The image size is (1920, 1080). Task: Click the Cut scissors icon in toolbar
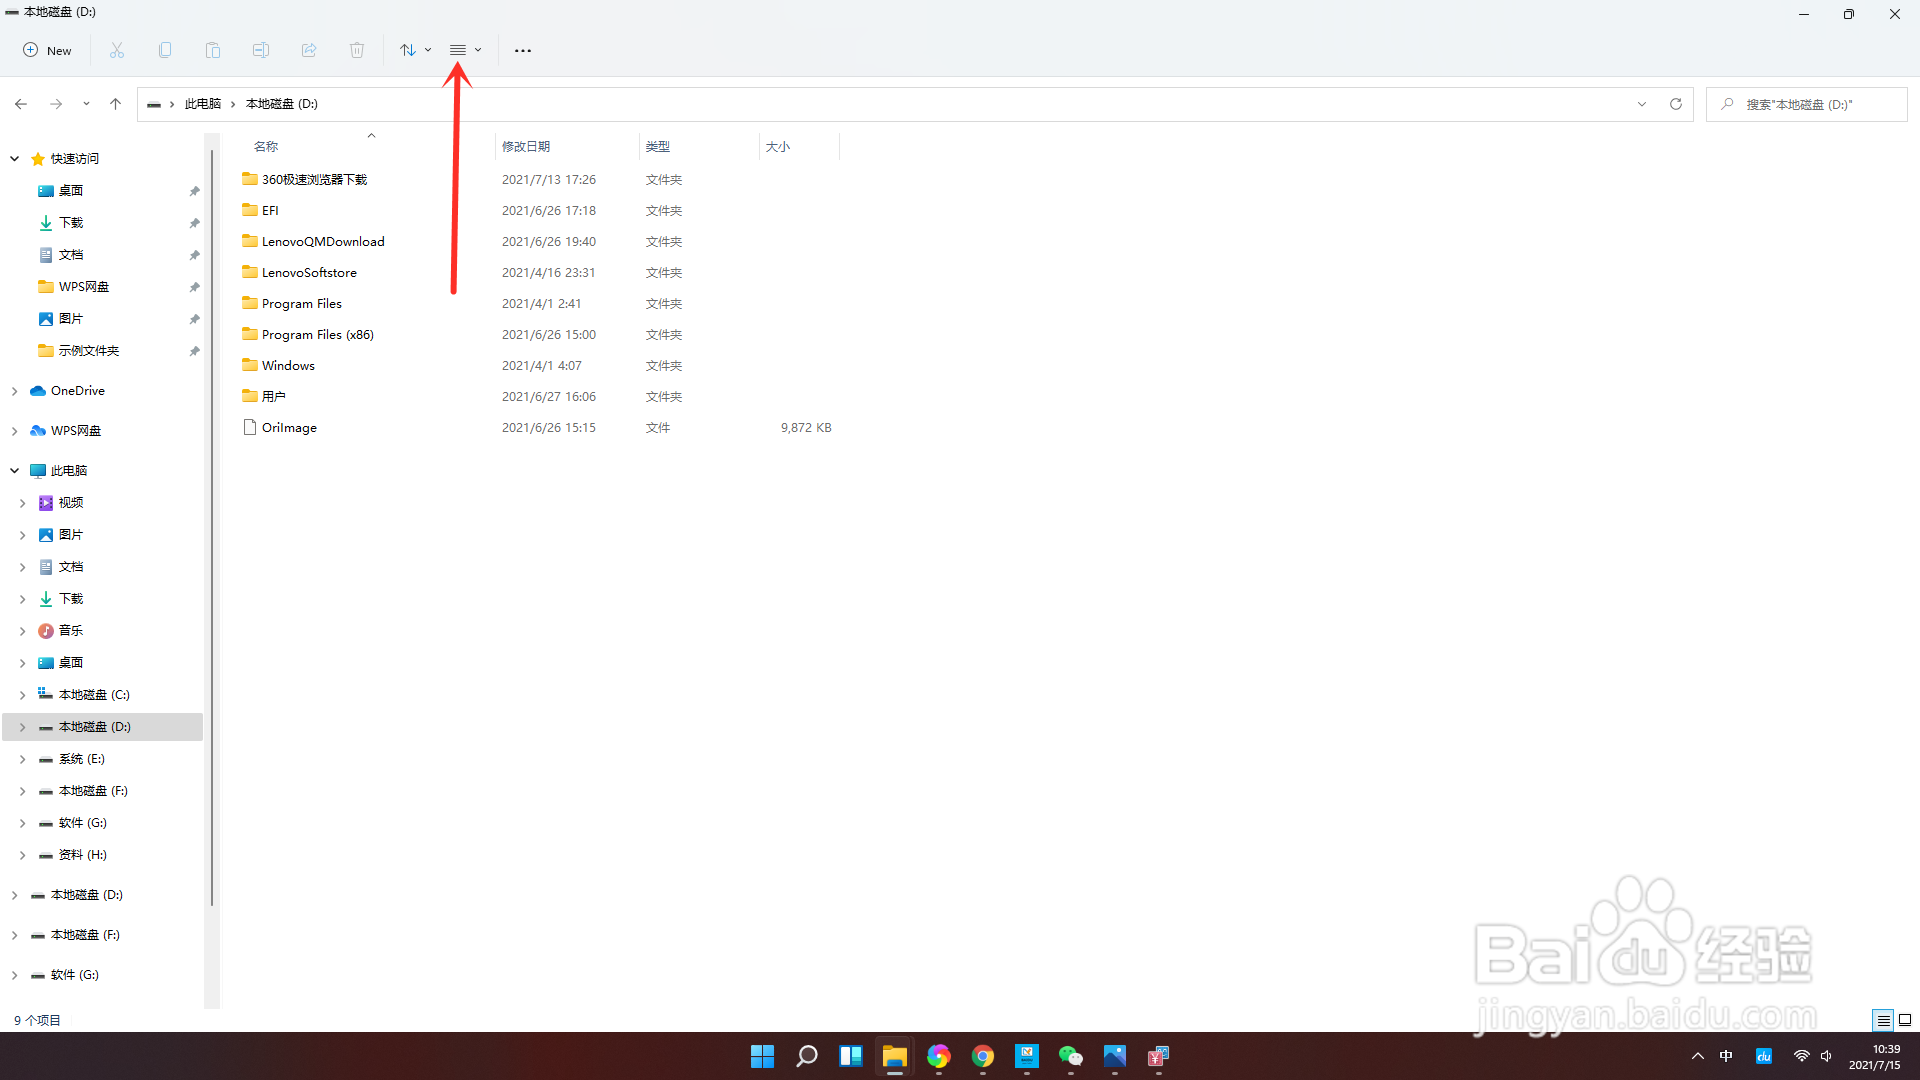117,50
